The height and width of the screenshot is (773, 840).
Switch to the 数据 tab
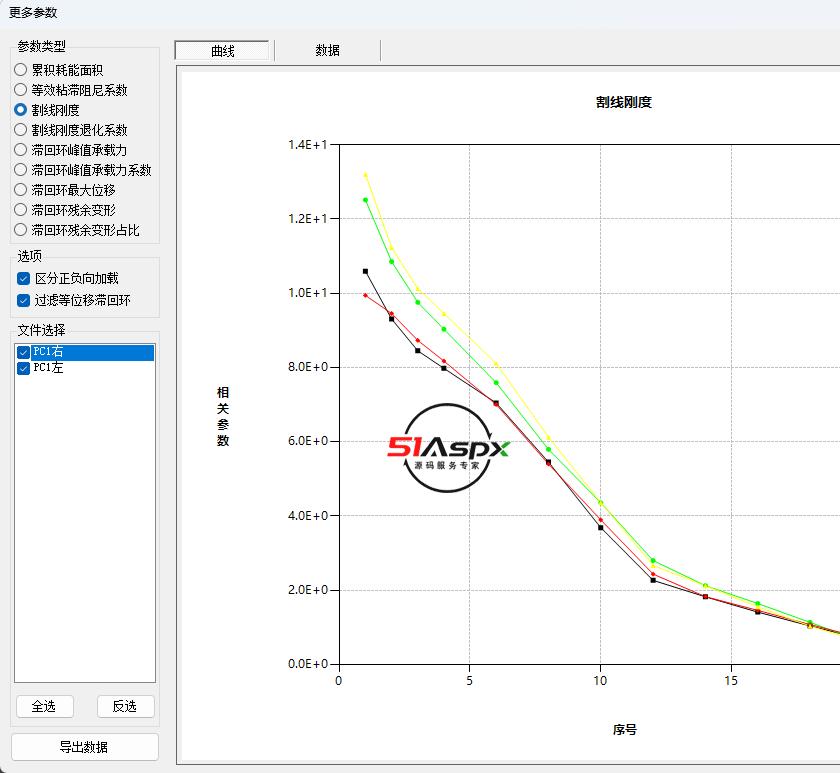click(327, 50)
